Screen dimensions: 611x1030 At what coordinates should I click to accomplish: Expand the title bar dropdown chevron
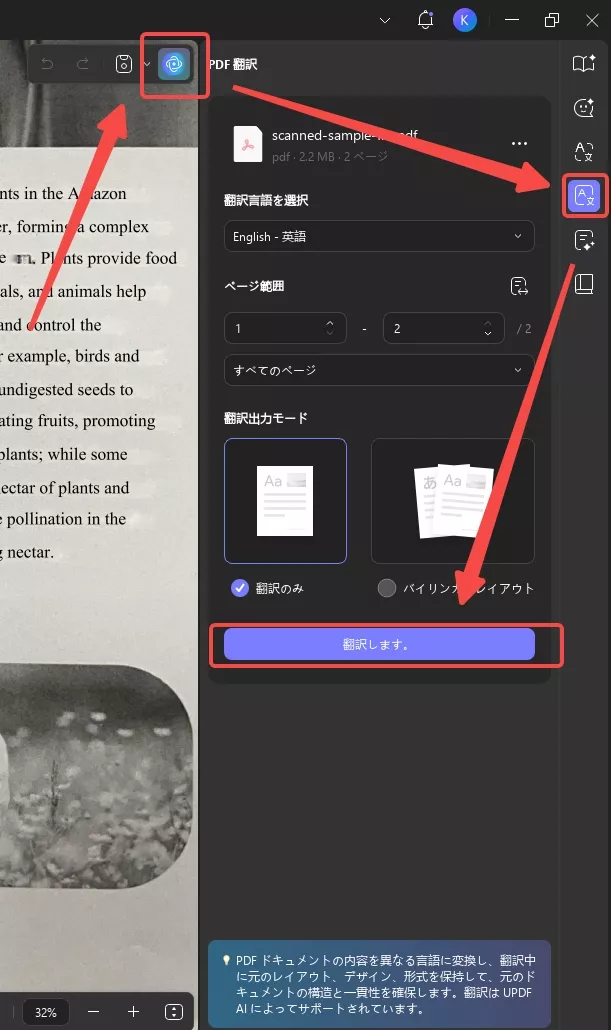click(385, 20)
